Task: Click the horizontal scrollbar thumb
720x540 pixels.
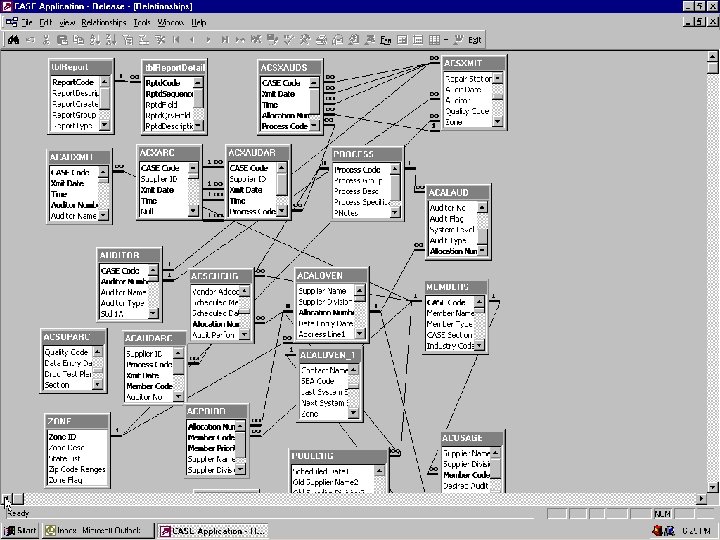Action: pyautogui.click(x=18, y=499)
